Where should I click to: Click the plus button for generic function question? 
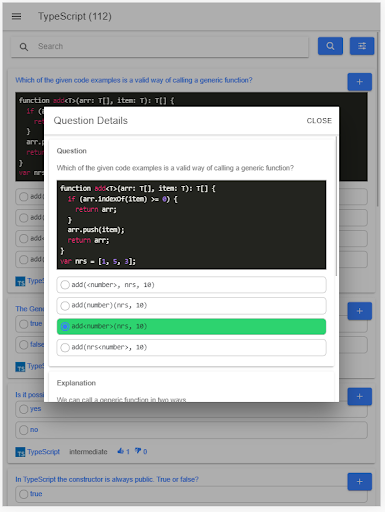359,82
